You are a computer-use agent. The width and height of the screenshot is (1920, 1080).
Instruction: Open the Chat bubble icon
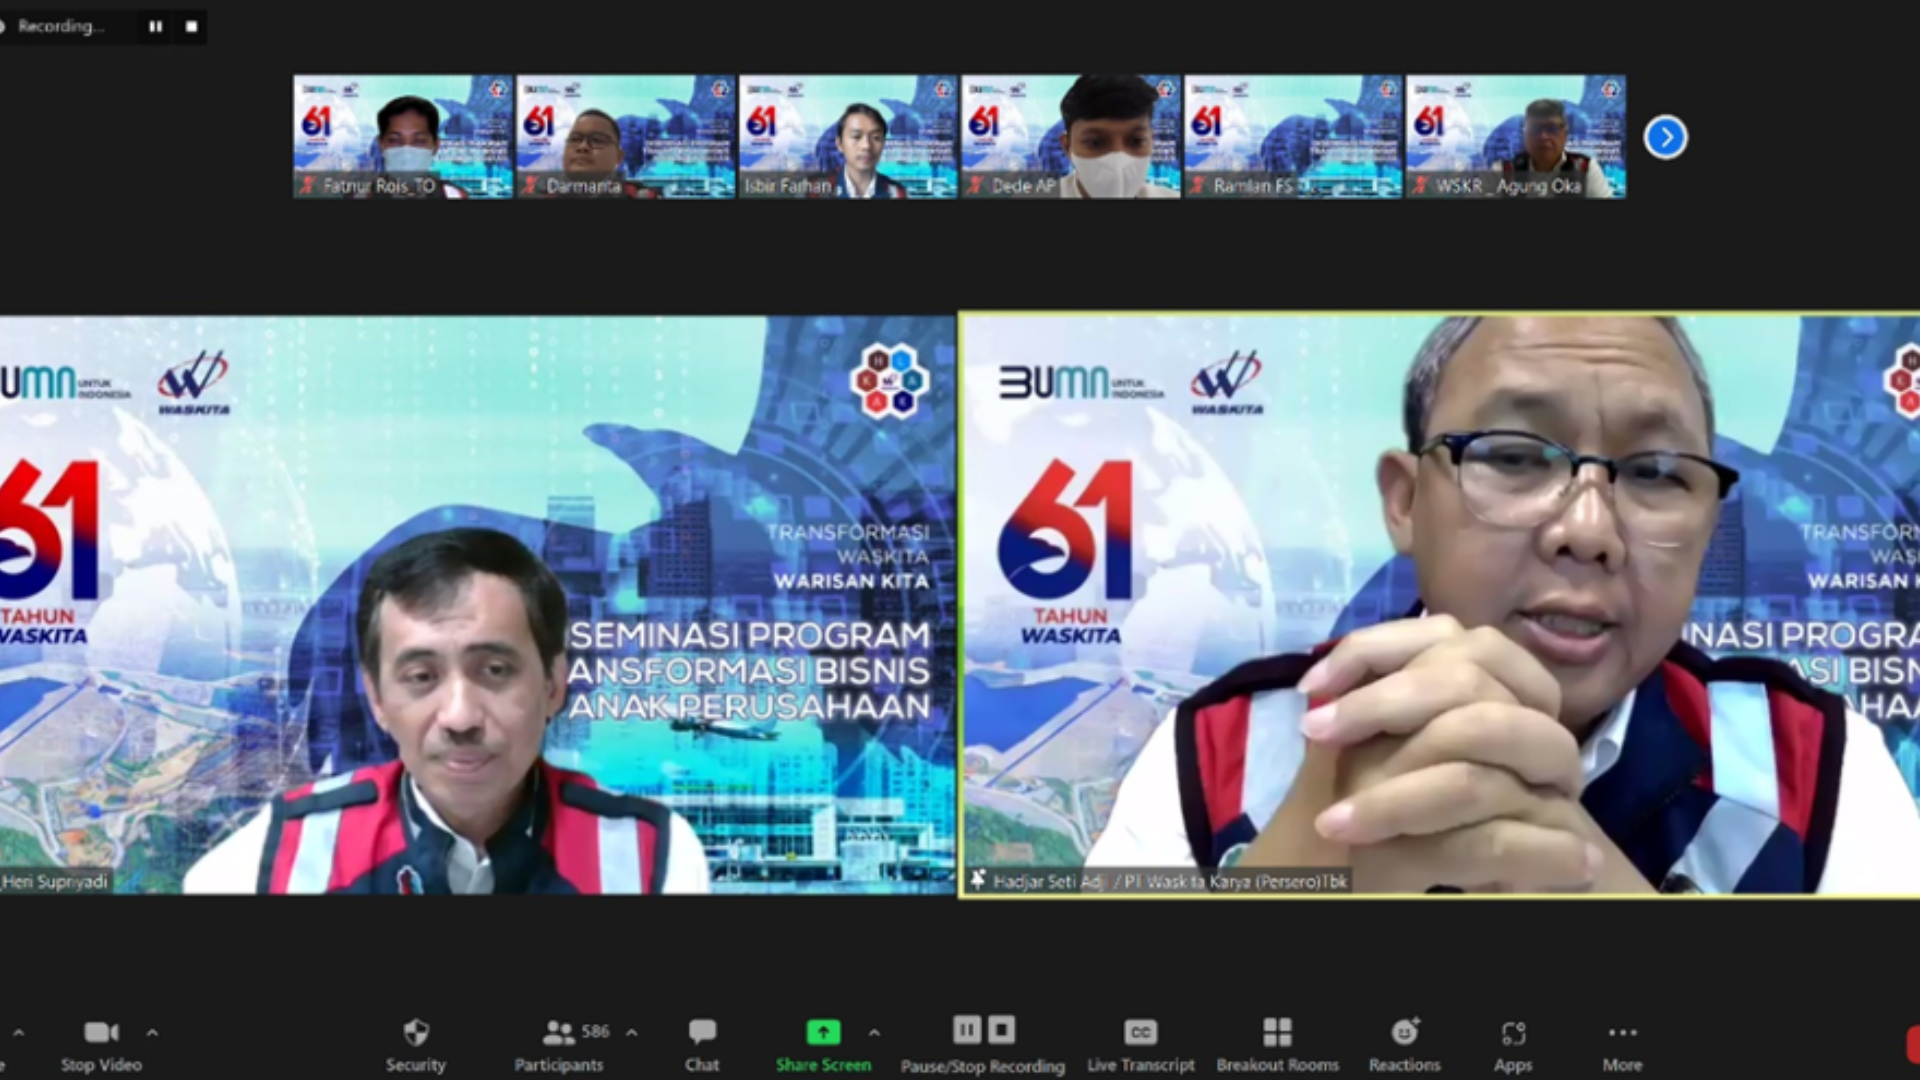tap(702, 1032)
